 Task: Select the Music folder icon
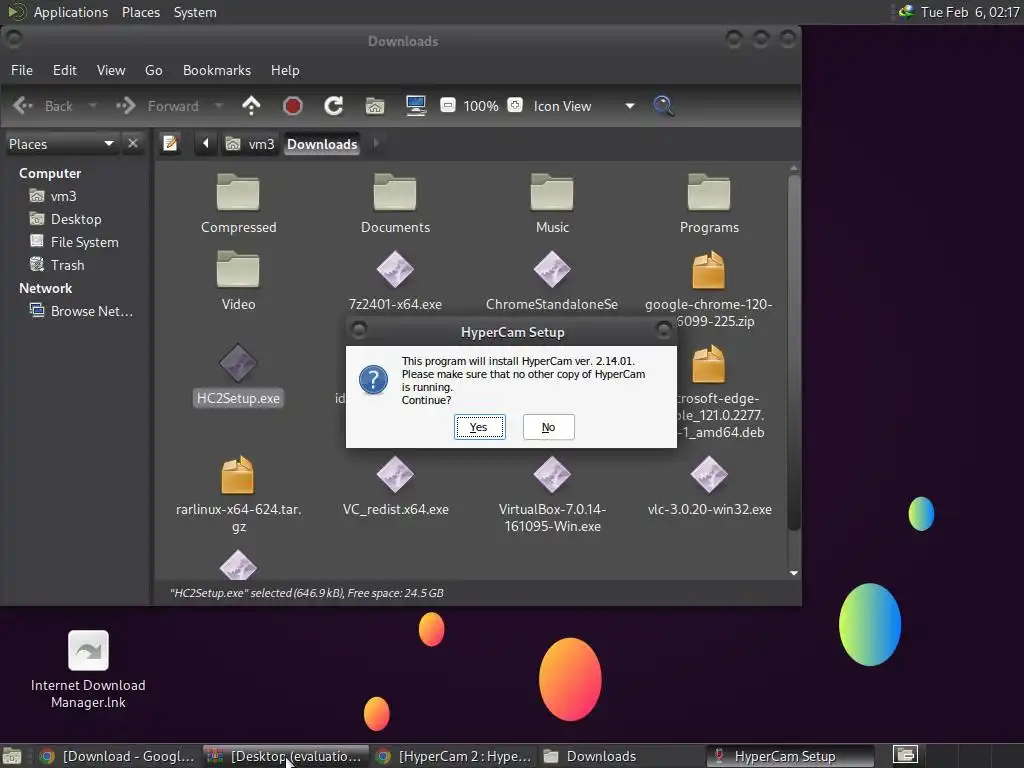pyautogui.click(x=552, y=193)
